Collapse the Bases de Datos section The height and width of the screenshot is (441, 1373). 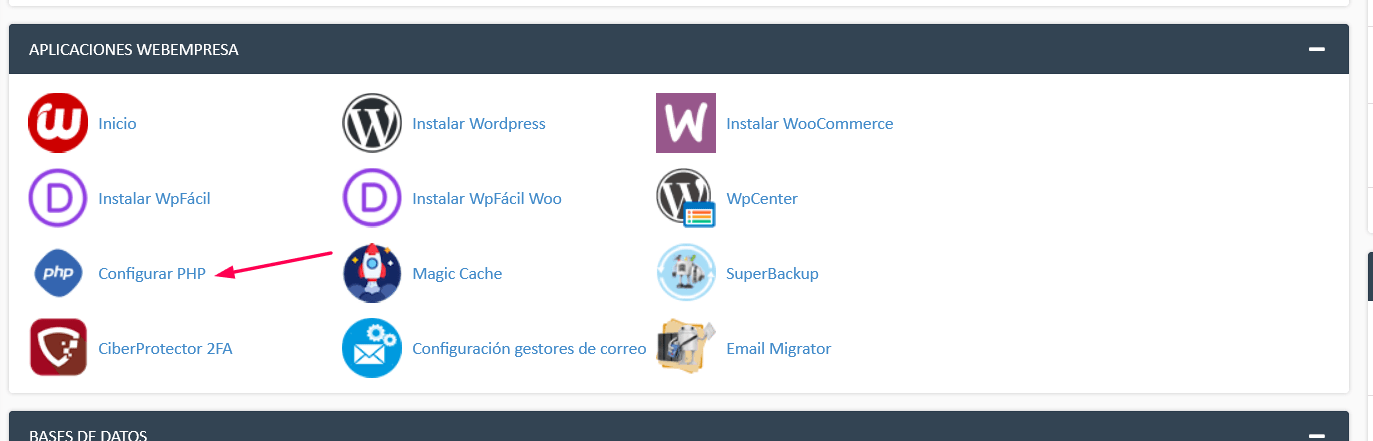point(1317,435)
